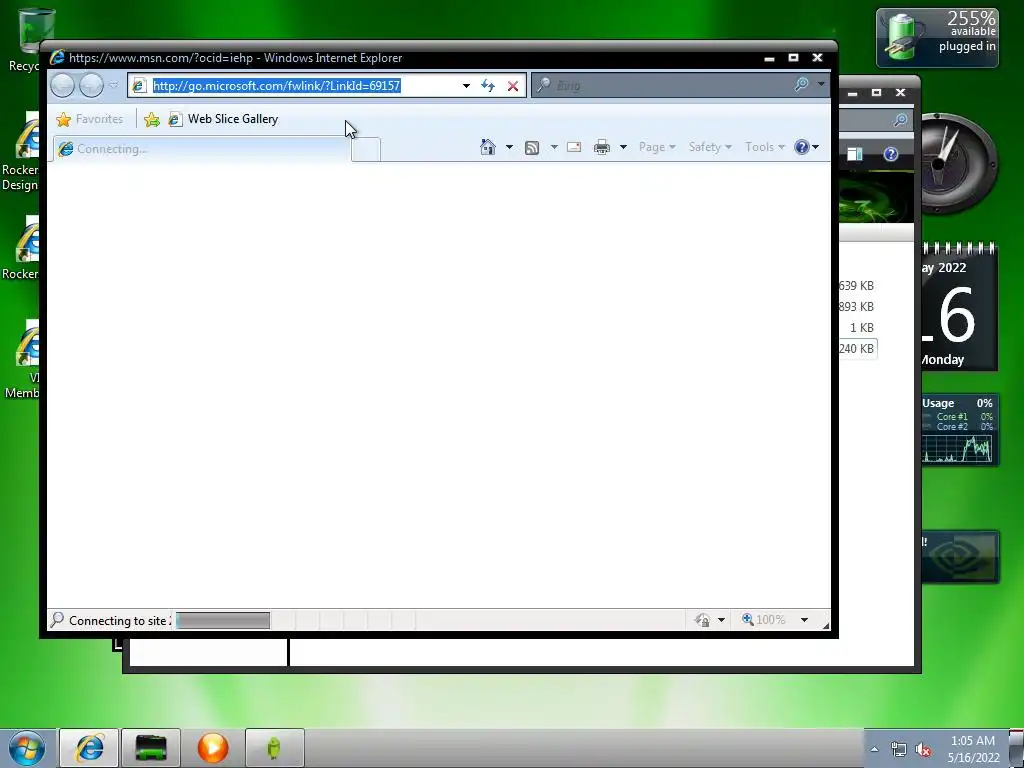Expand the security zone dropdown arrow

(x=722, y=620)
